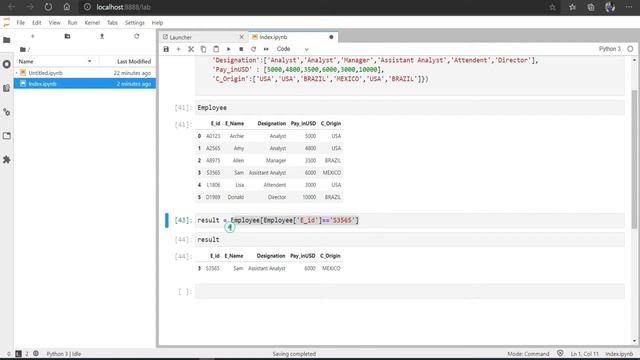
Task: Click the JupyterLab logo
Action: coord(7,22)
